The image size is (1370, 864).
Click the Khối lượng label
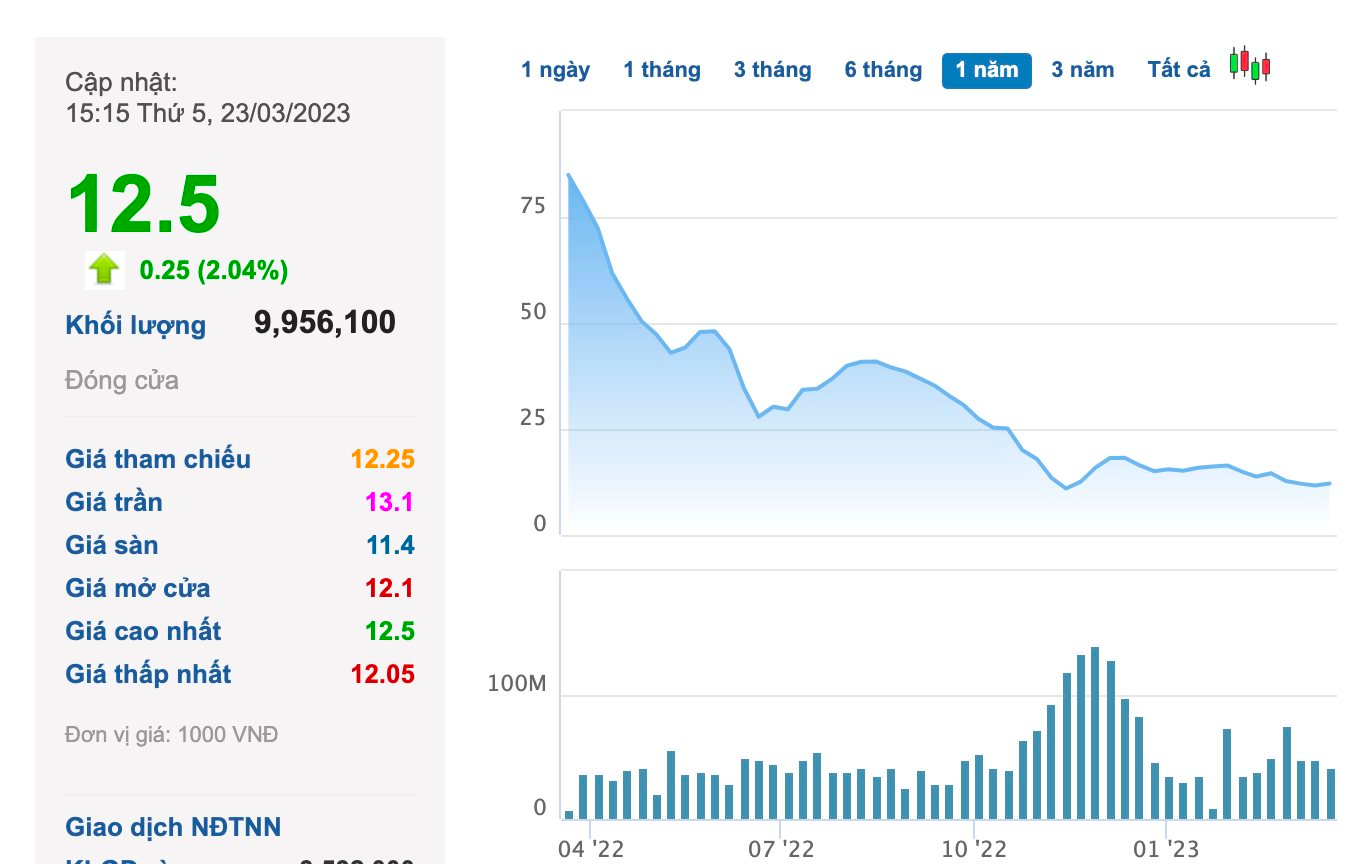(136, 325)
